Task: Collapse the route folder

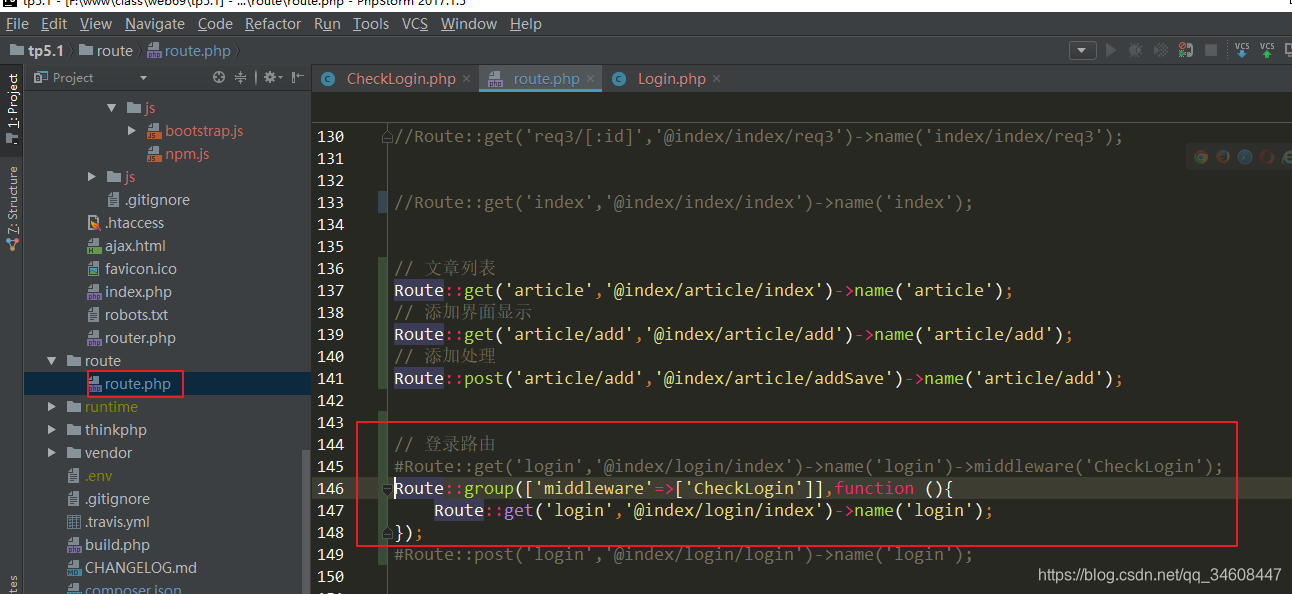Action: click(51, 361)
